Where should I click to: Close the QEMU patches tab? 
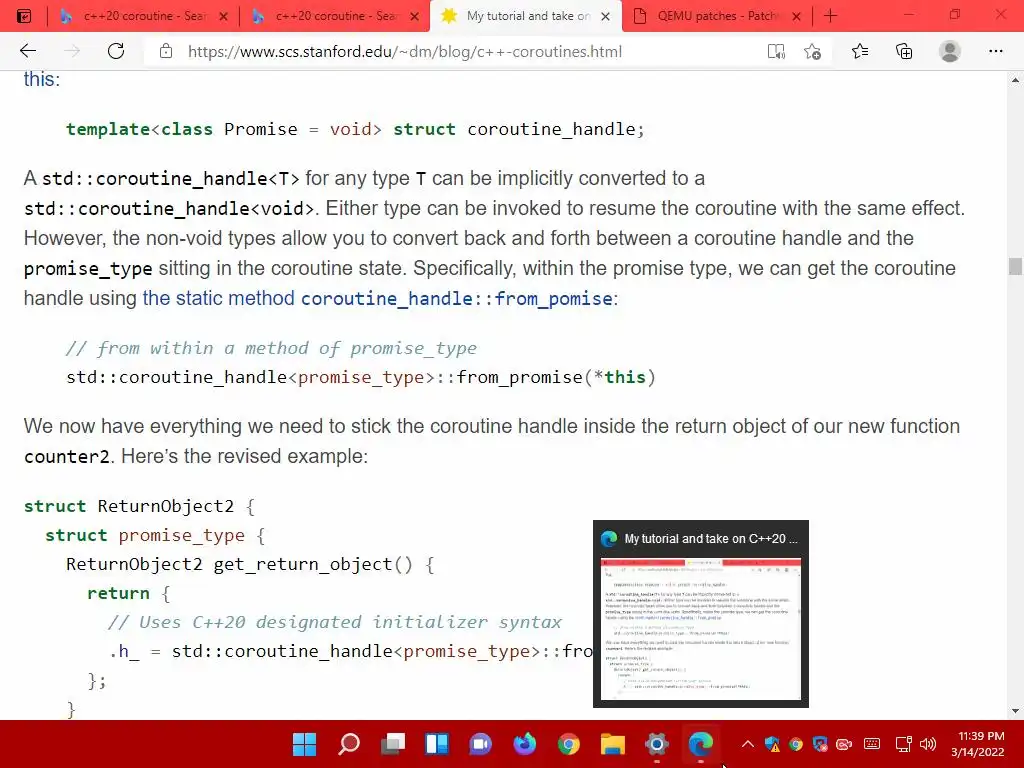796,16
